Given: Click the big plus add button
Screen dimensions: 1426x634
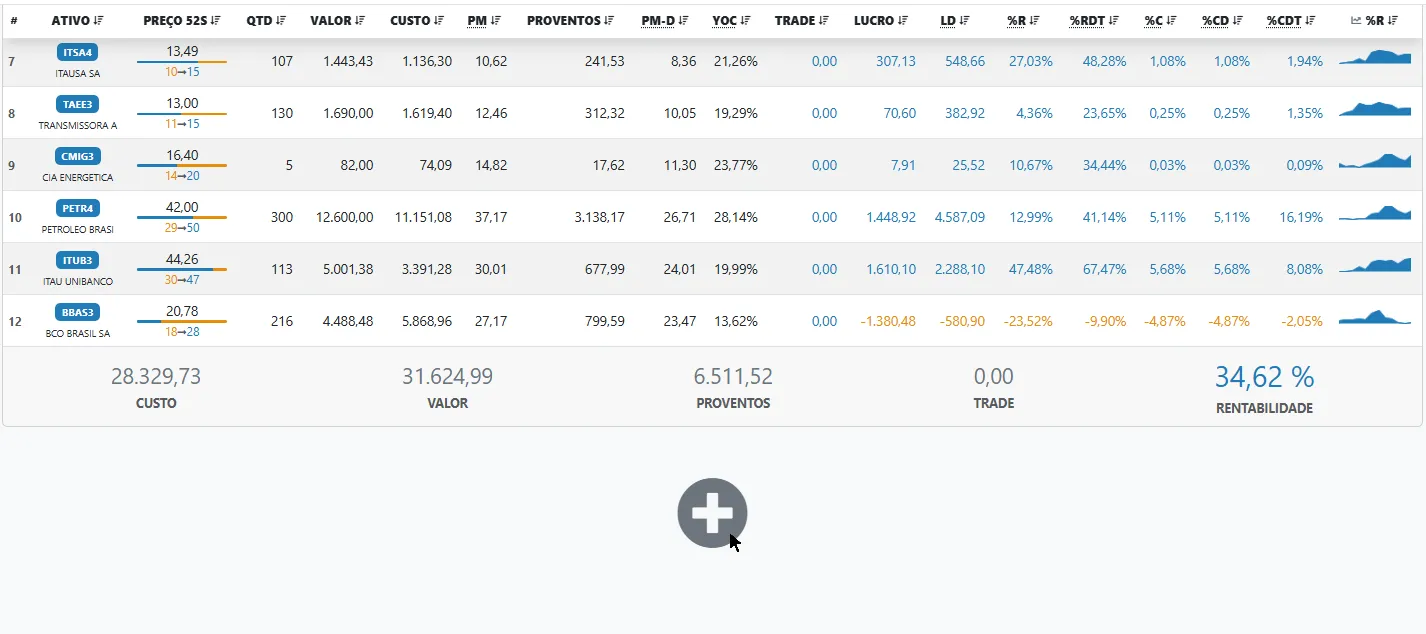Looking at the screenshot, I should [x=712, y=513].
